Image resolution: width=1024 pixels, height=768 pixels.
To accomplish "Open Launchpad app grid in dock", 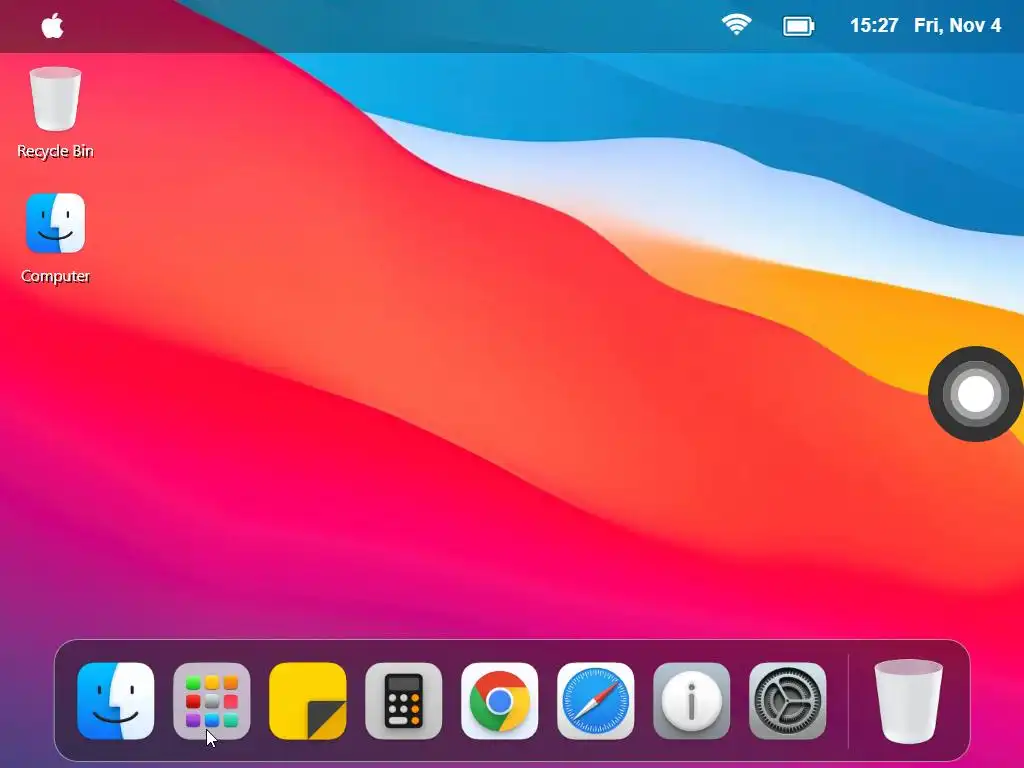I will (x=212, y=701).
